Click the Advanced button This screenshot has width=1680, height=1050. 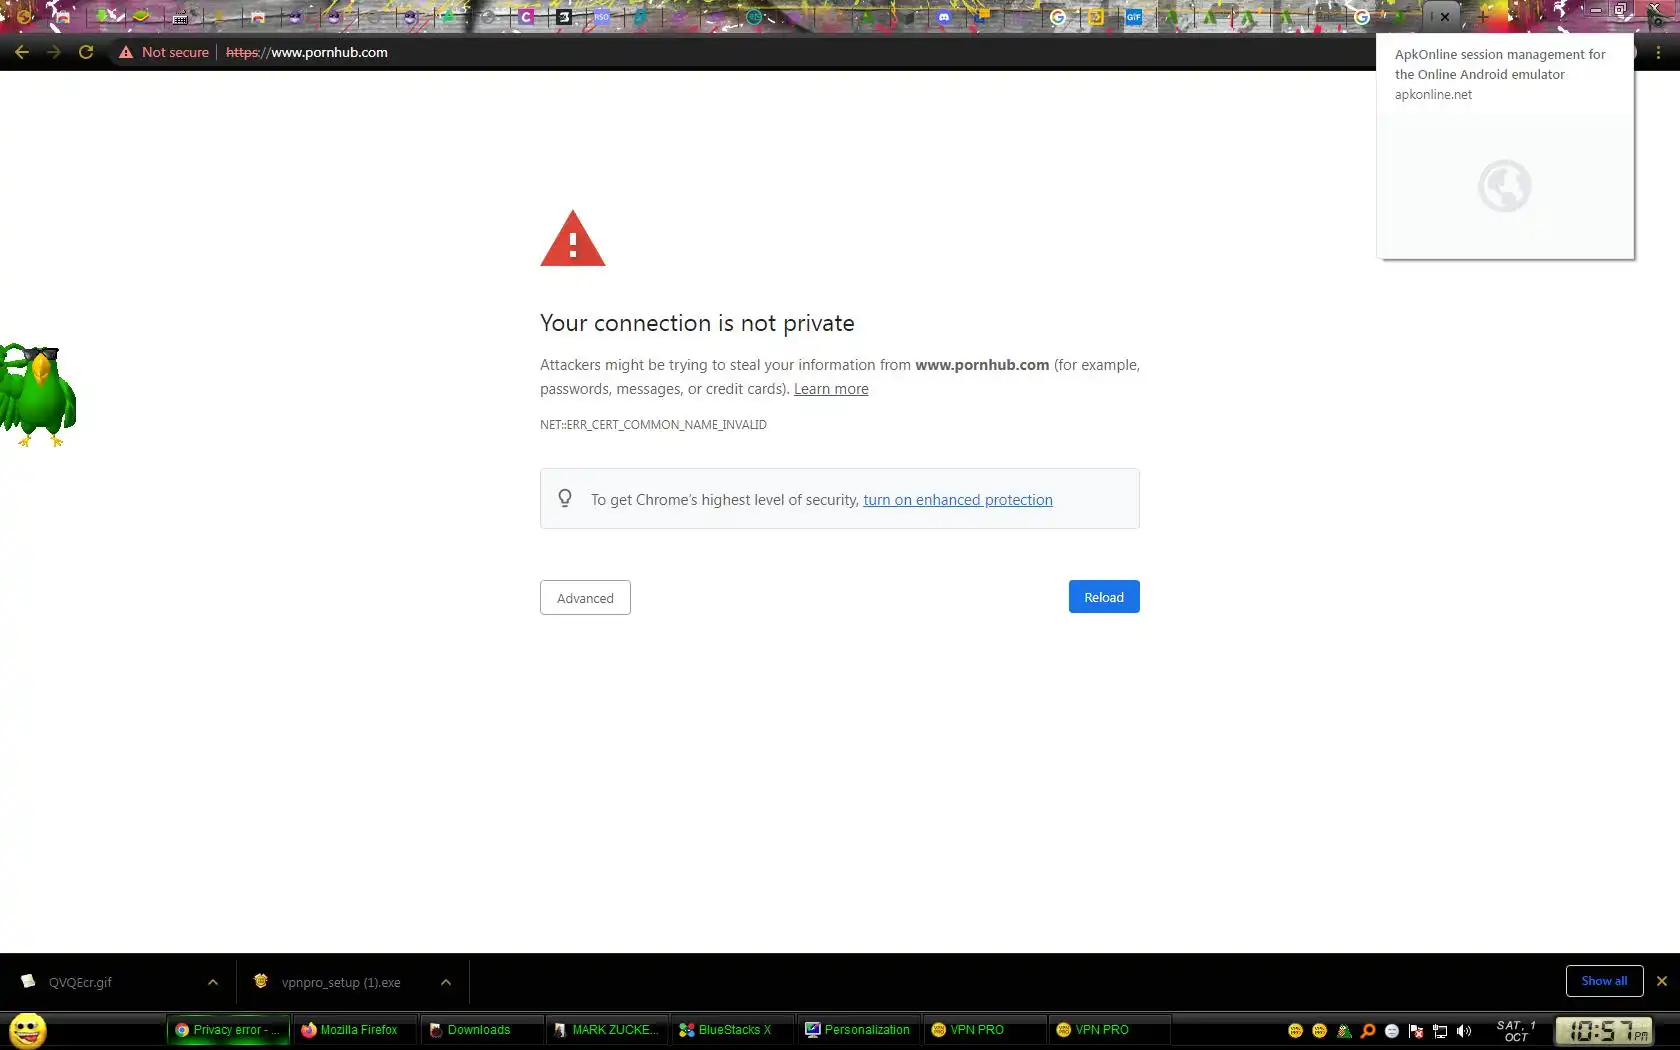tap(585, 598)
